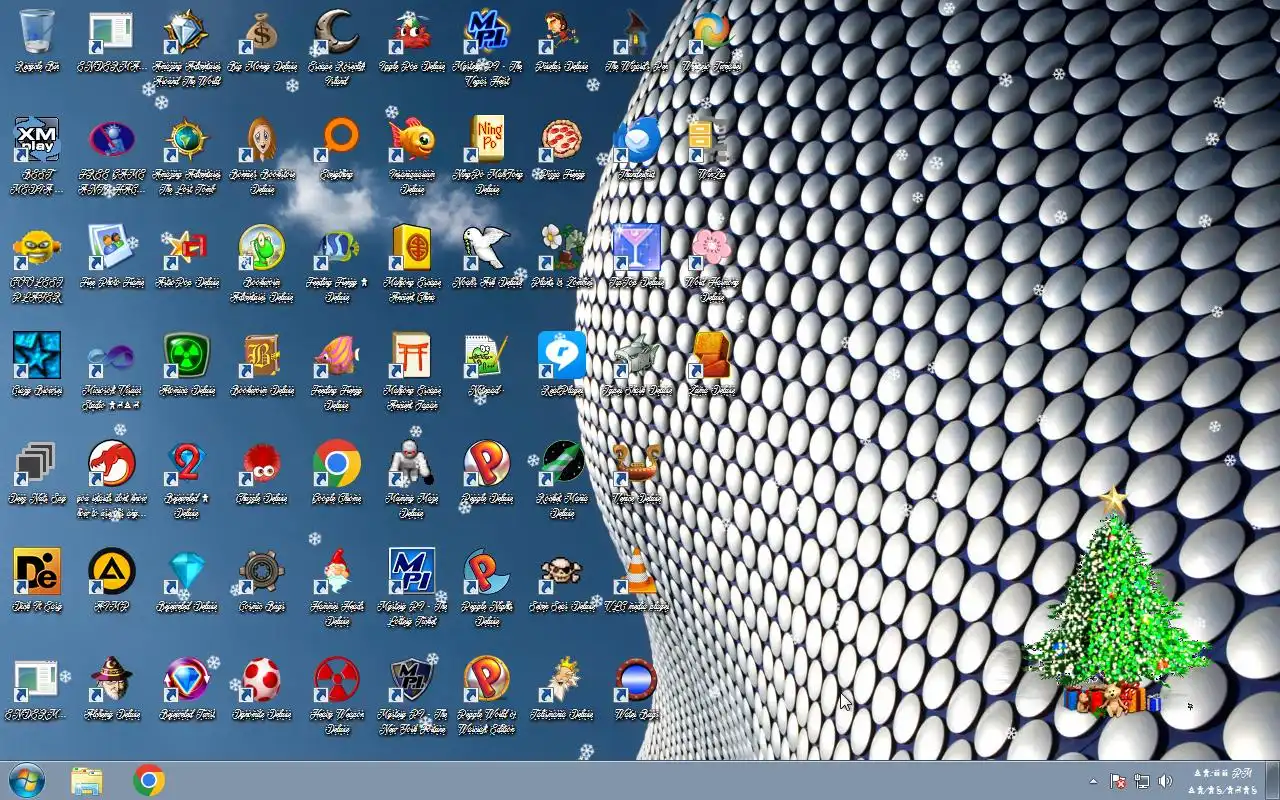
Task: Open Cosmic Bugs gear icon
Action: (x=262, y=572)
